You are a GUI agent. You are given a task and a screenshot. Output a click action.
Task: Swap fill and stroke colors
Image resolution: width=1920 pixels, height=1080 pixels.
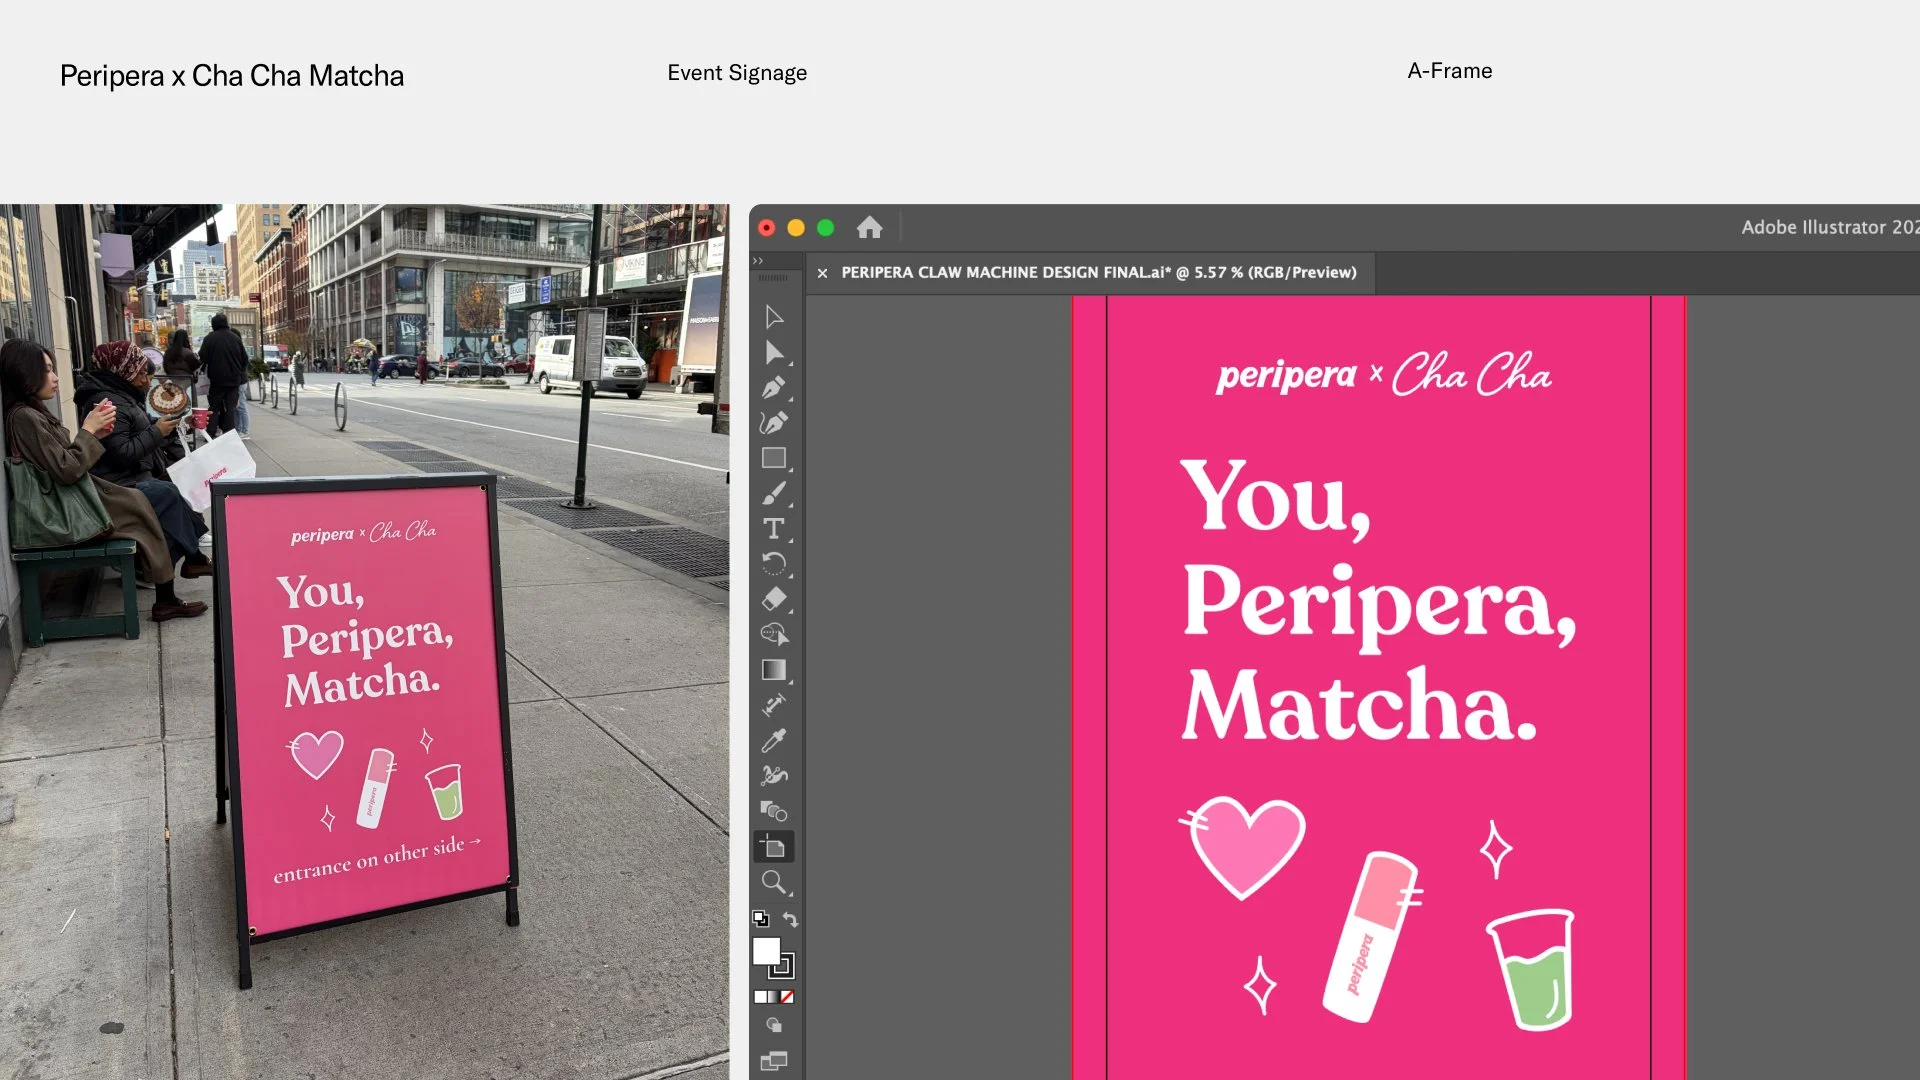point(790,919)
